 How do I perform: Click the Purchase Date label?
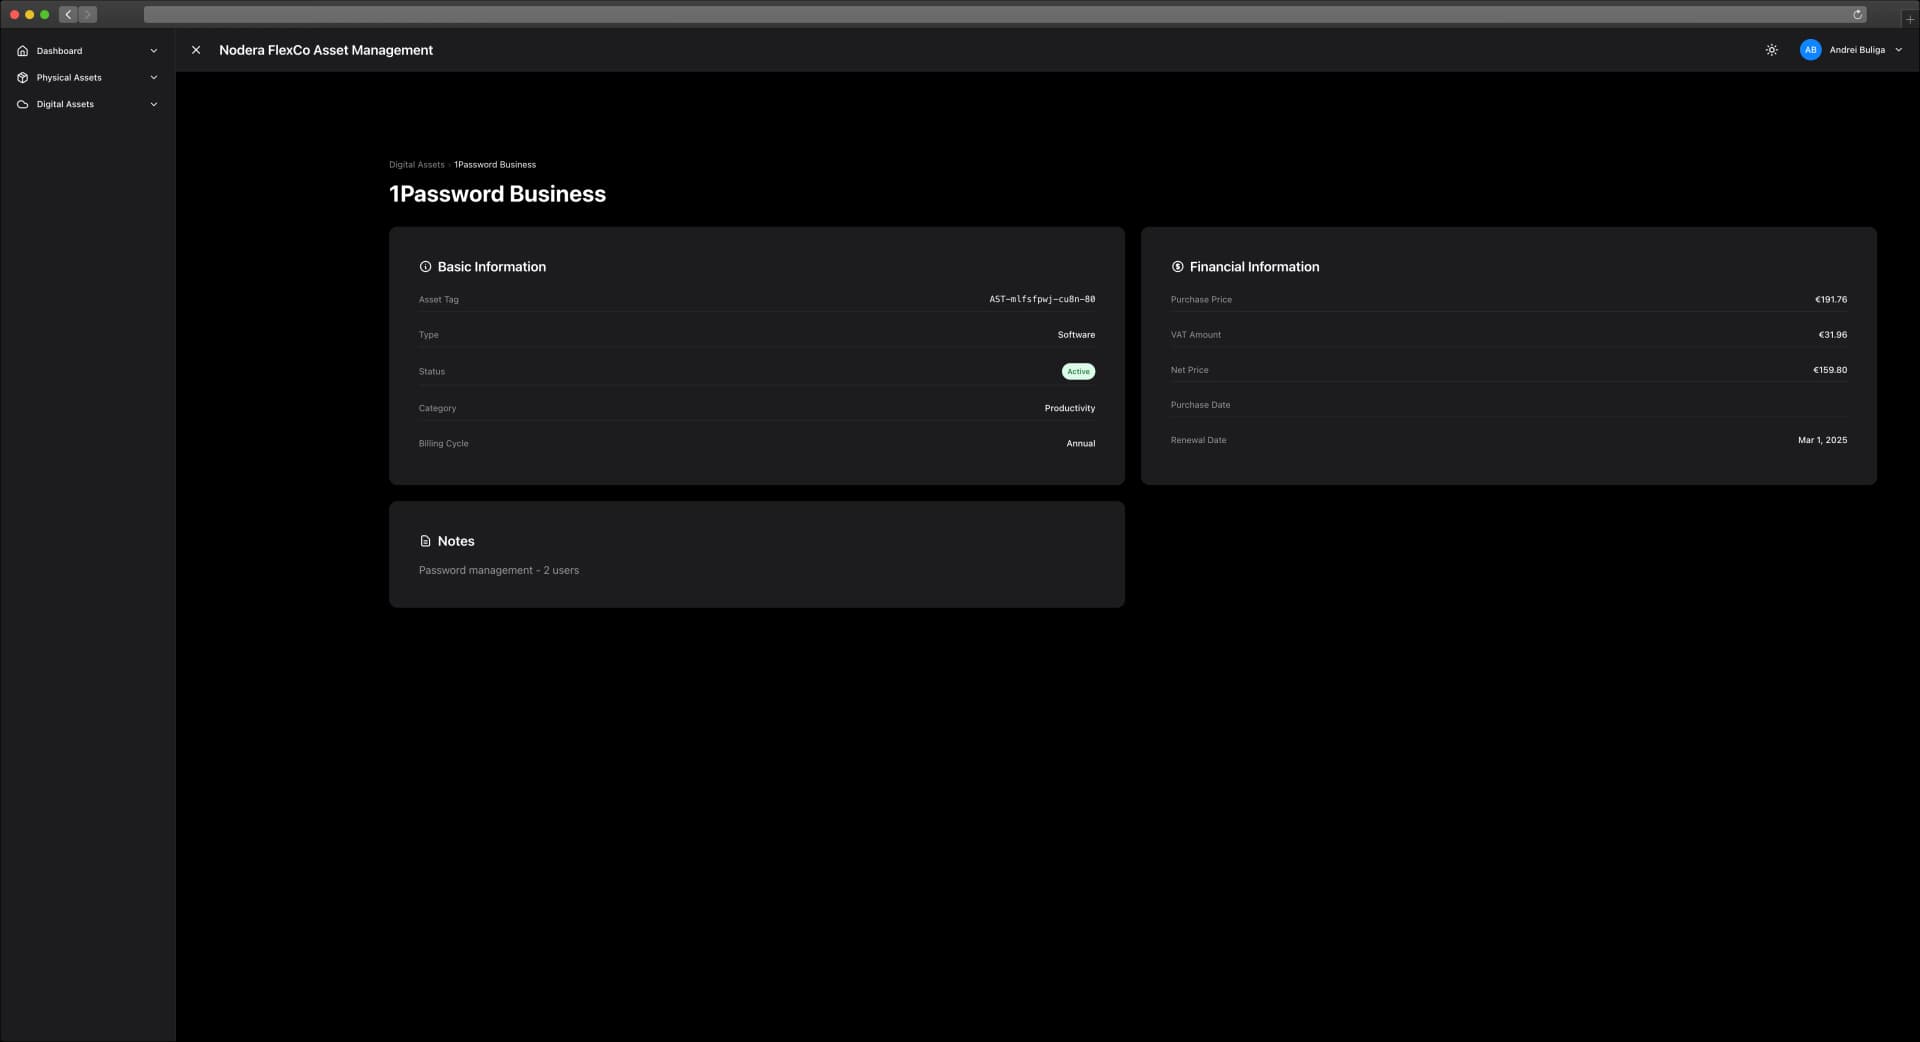tap(1200, 405)
